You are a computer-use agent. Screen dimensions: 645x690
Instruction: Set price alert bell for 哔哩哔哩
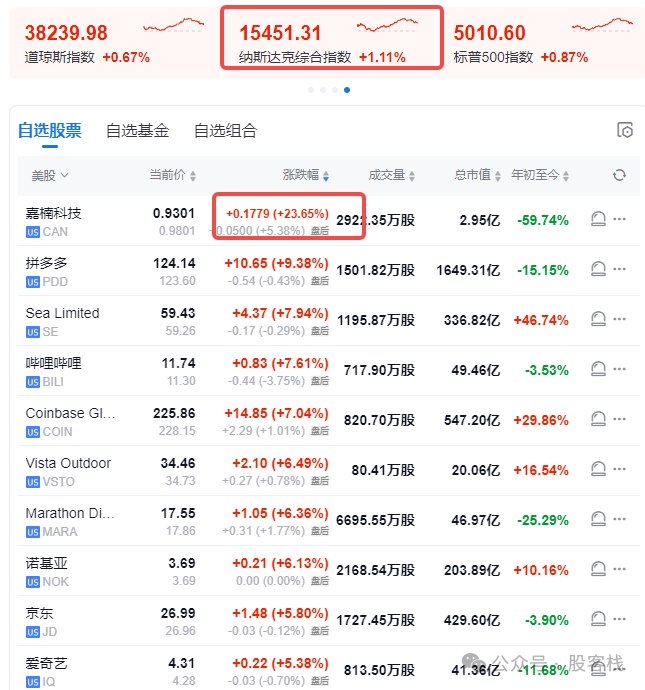tap(598, 369)
